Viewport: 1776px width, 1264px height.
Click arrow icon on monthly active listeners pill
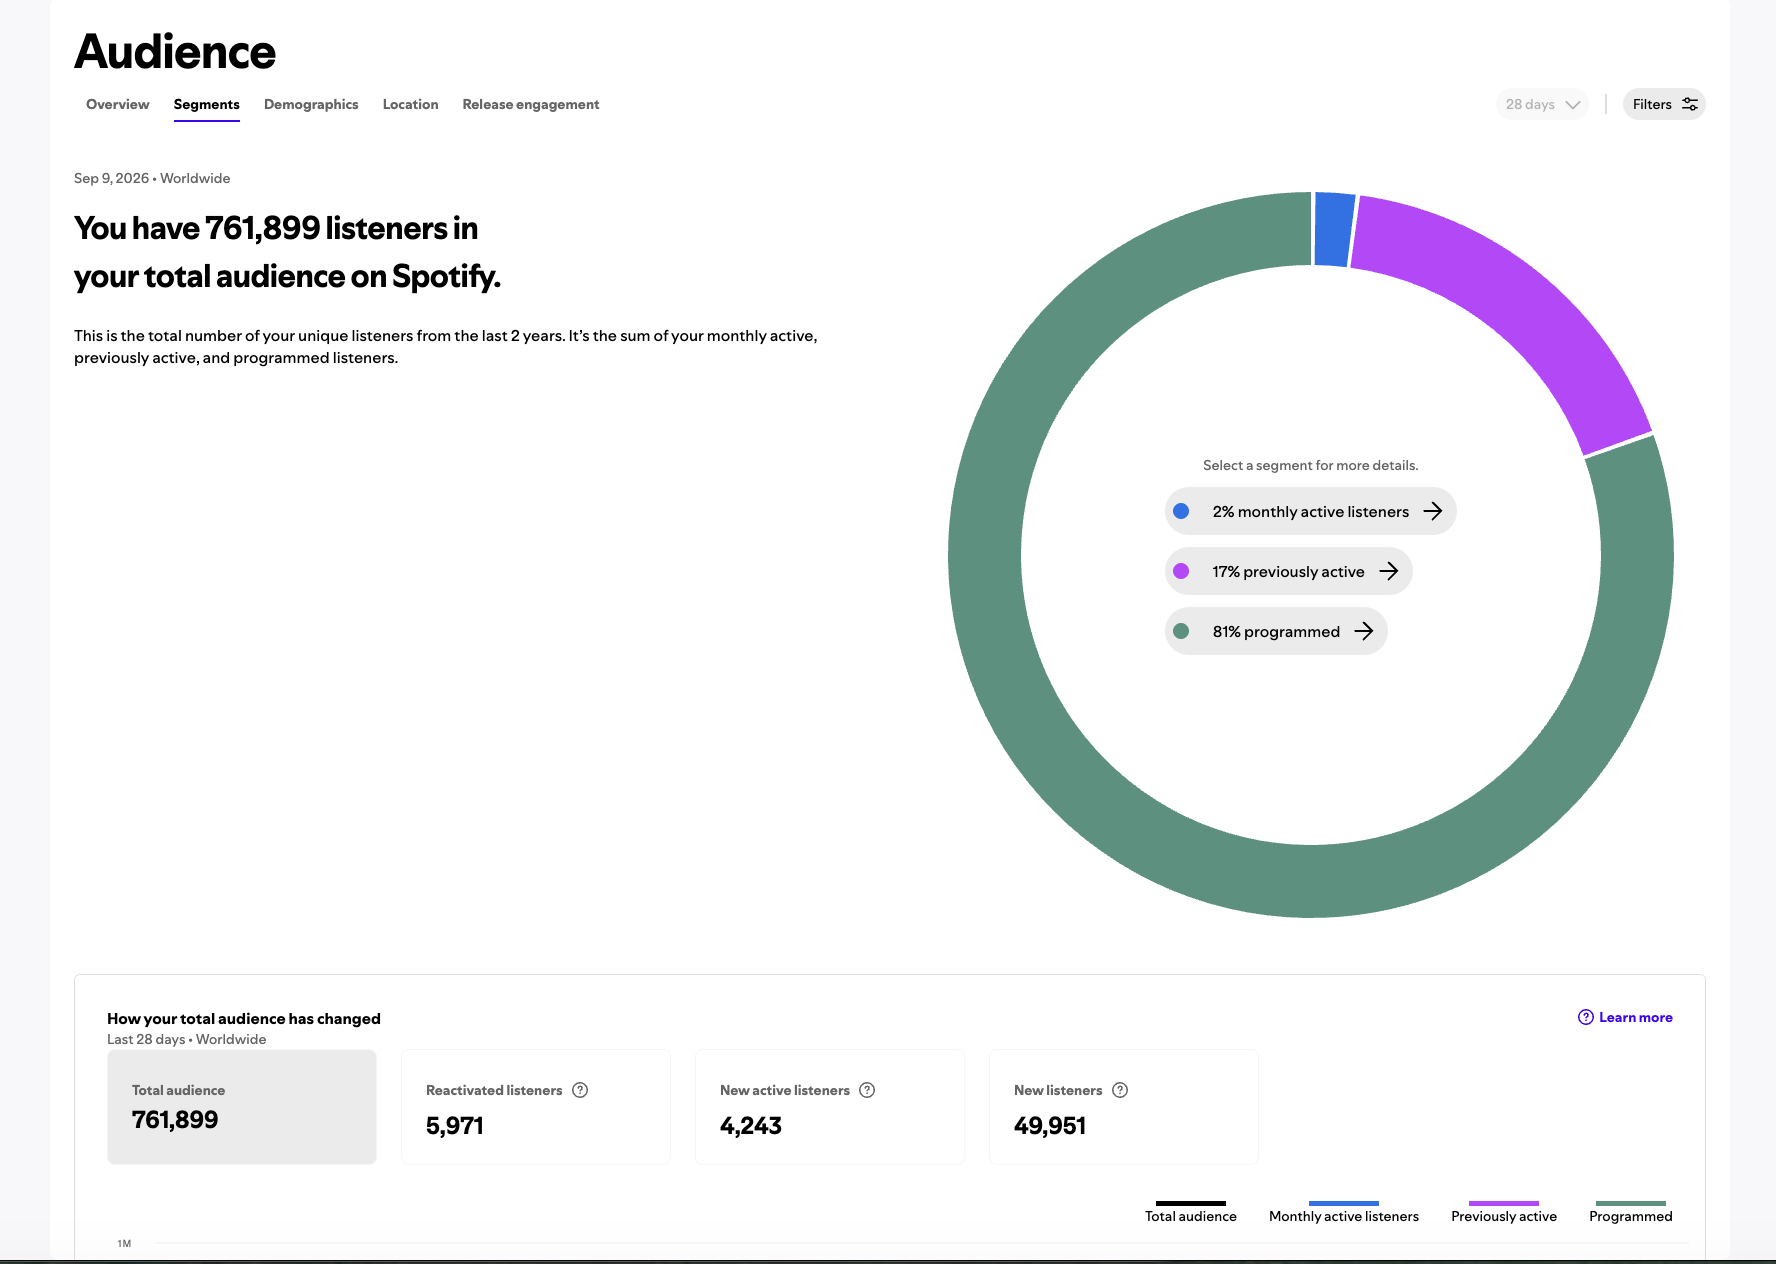click(x=1433, y=511)
